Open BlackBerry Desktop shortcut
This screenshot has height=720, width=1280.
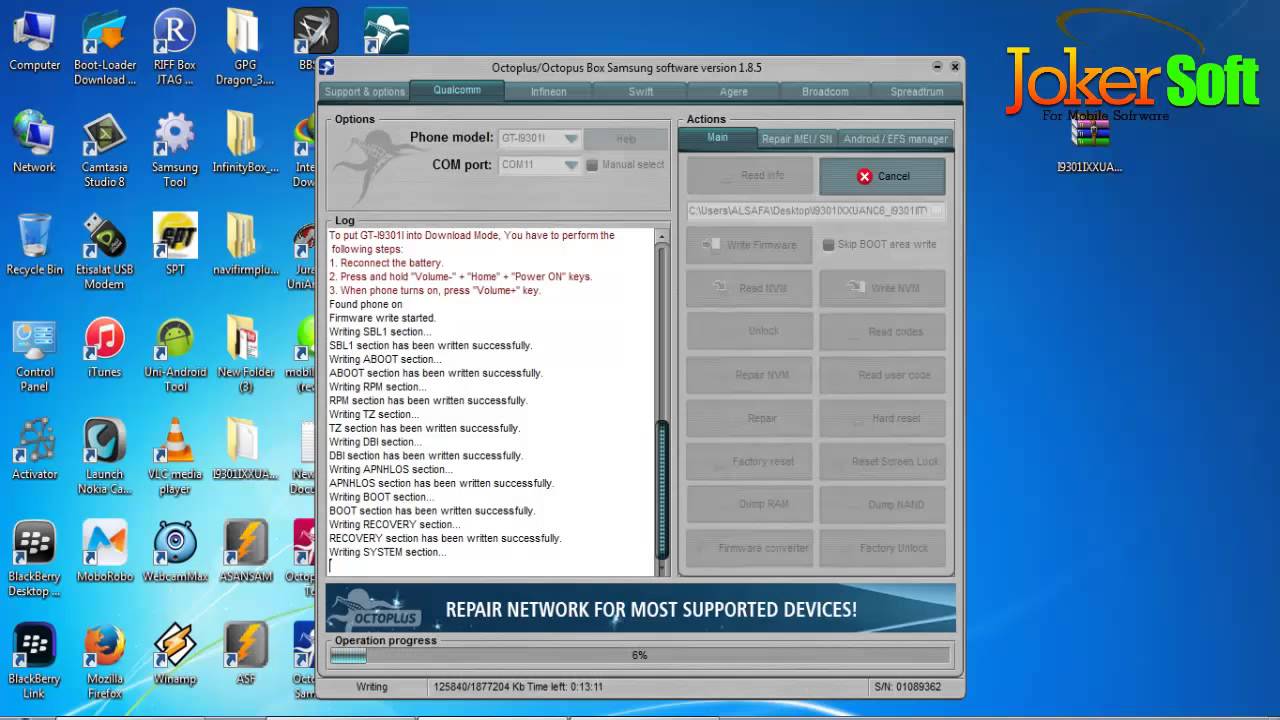35,559
